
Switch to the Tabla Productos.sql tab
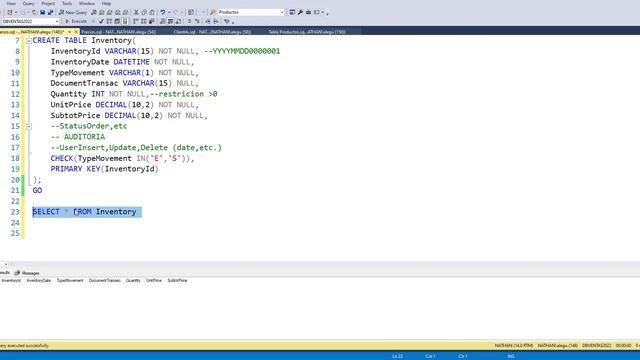pyautogui.click(x=307, y=32)
